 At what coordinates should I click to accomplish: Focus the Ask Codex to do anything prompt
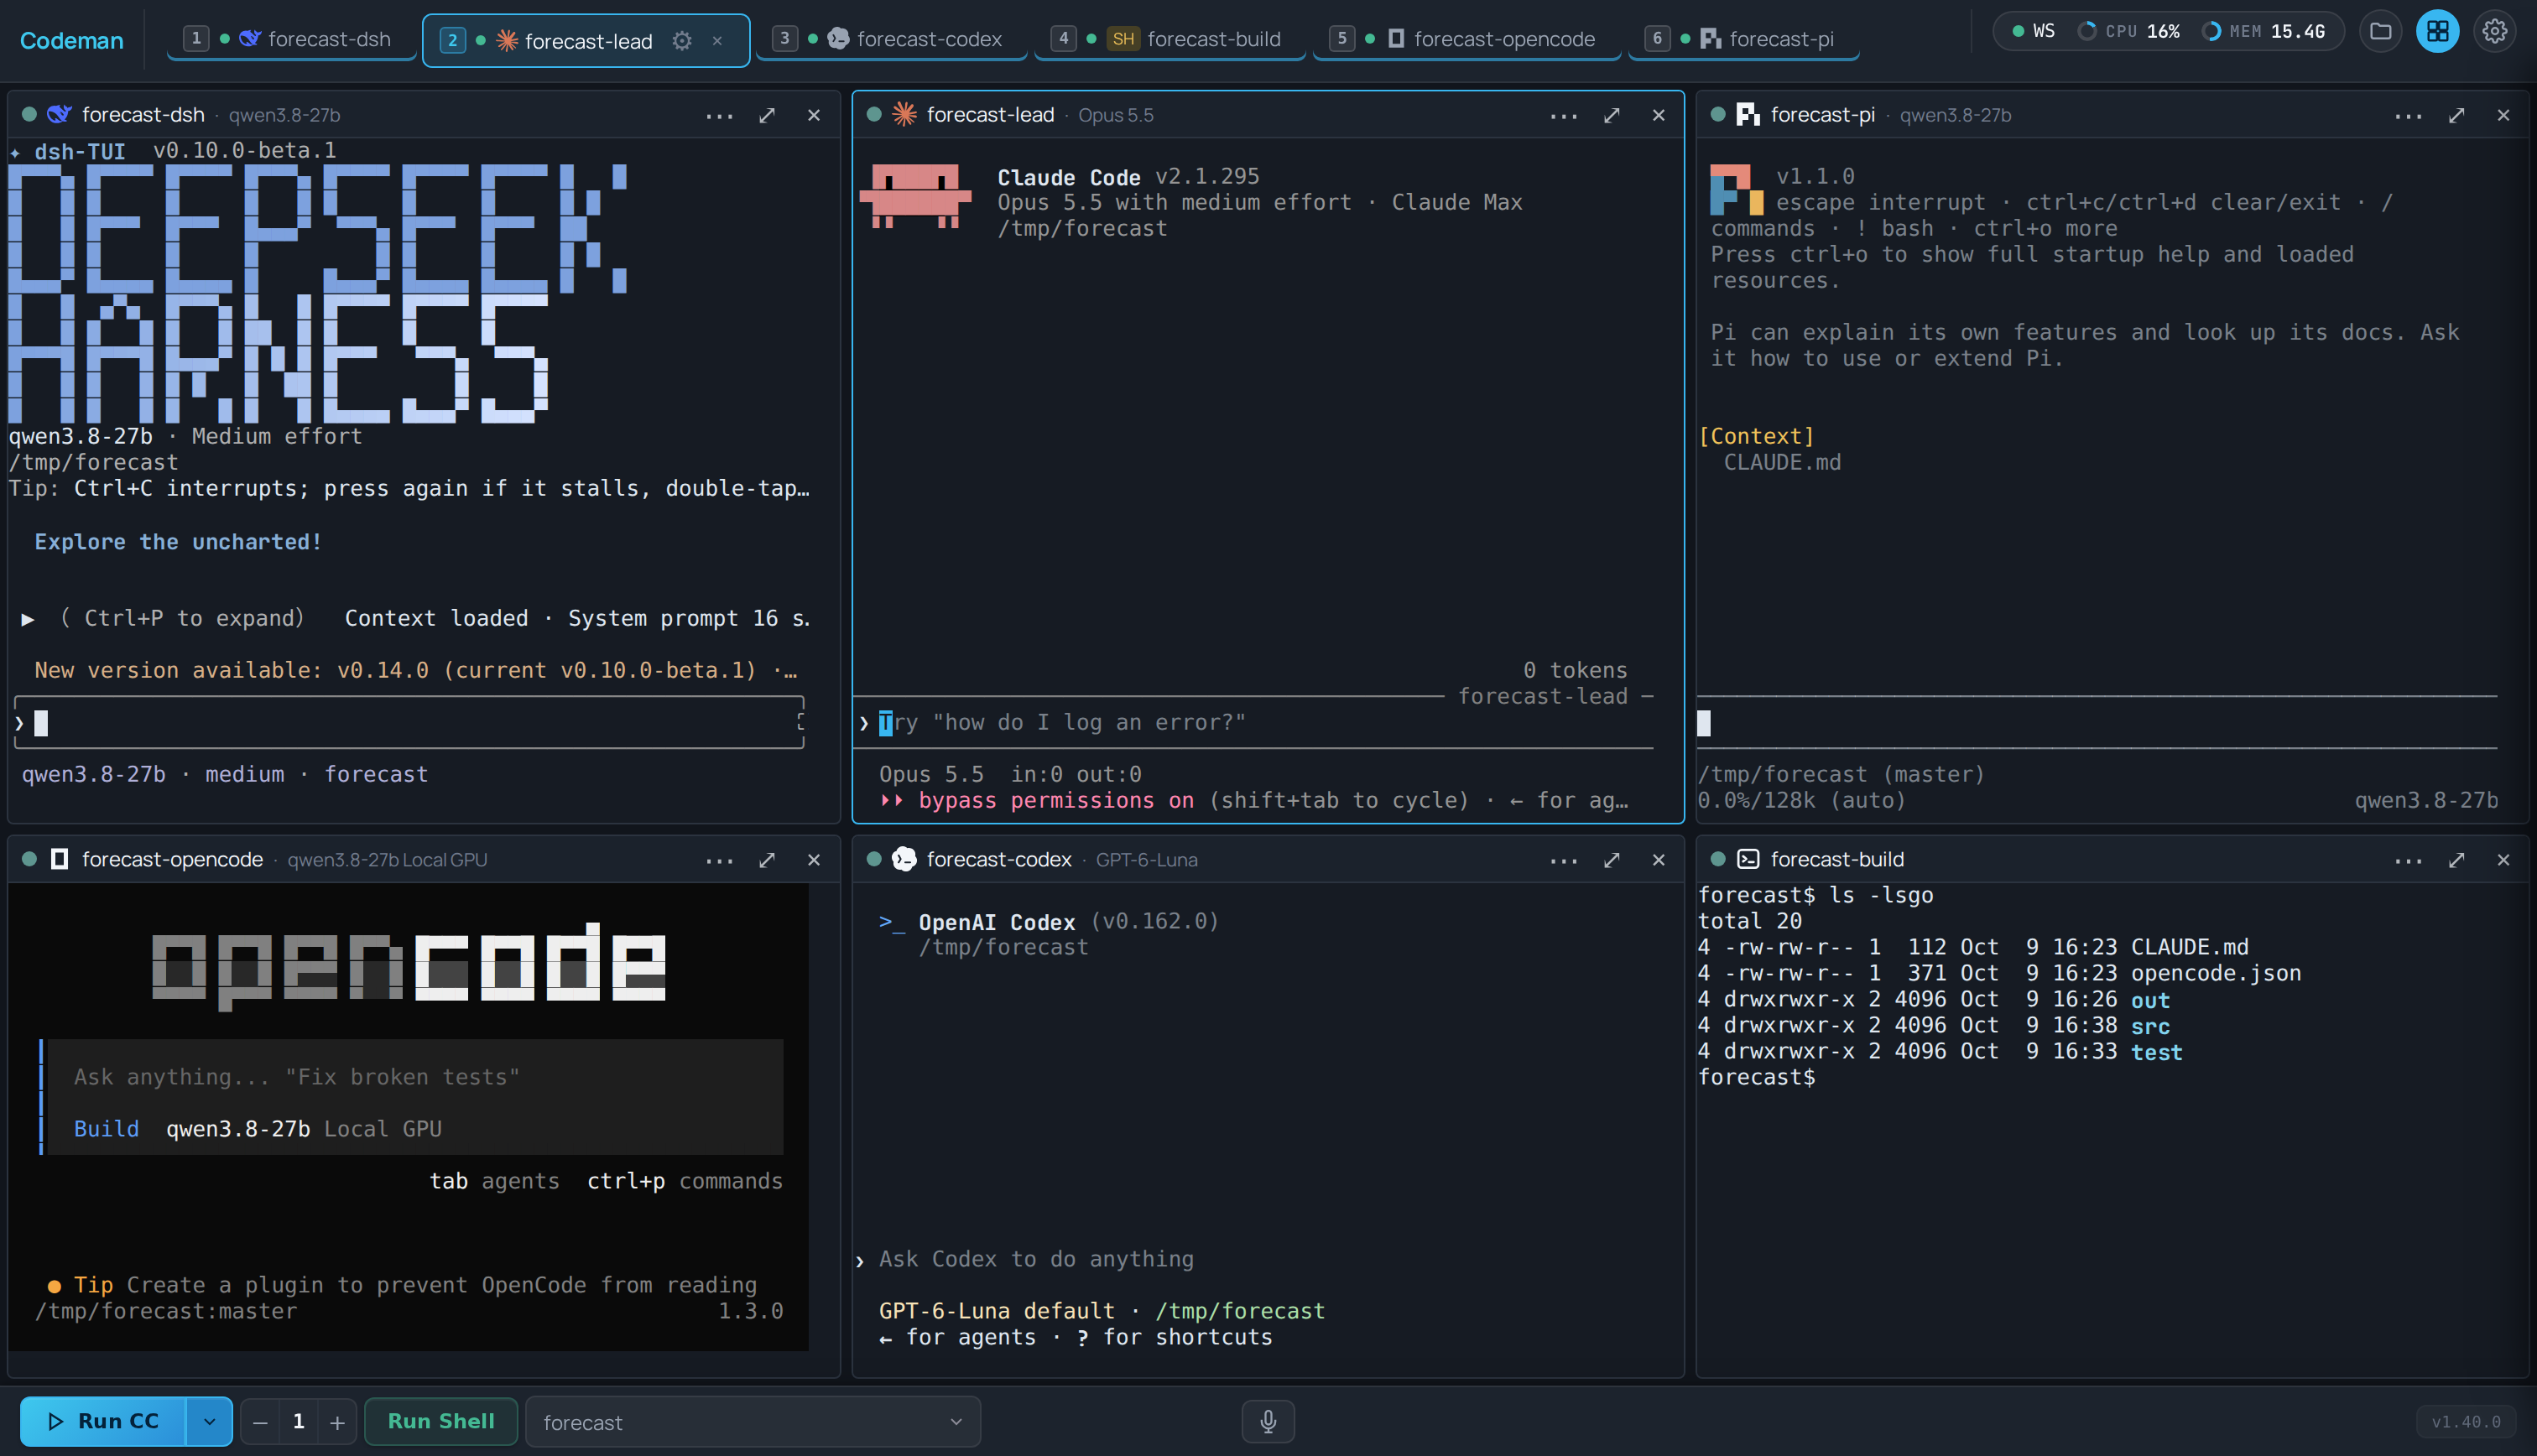(x=1036, y=1259)
